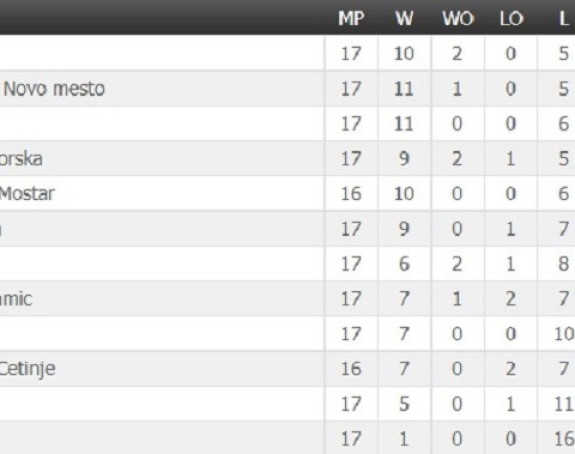Click the 6 wins cell
The height and width of the screenshot is (454, 575).
click(404, 264)
